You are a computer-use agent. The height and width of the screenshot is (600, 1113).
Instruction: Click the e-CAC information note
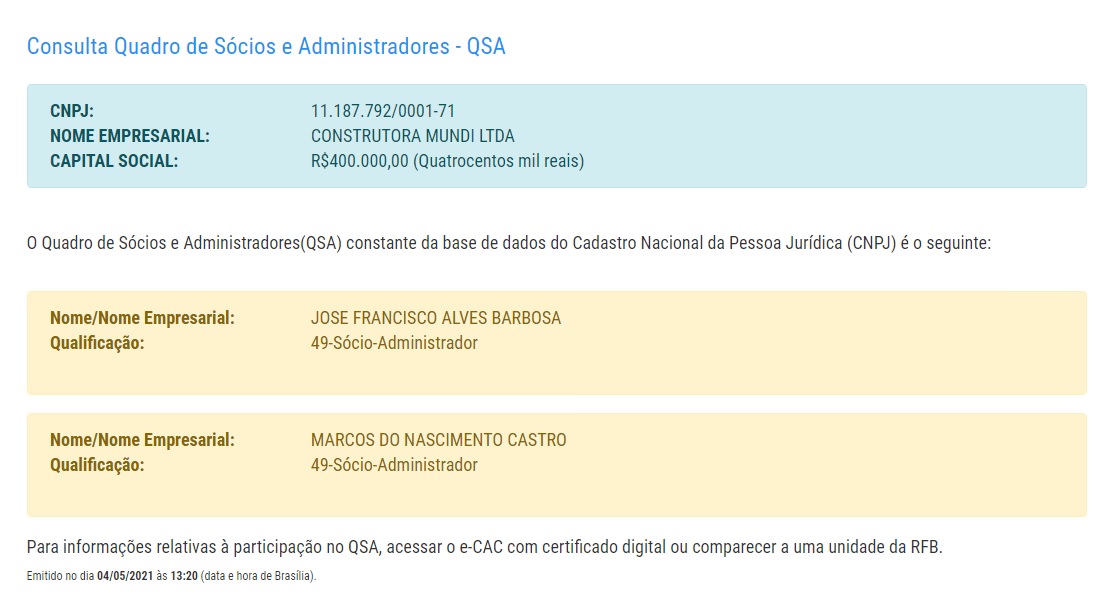pos(485,547)
